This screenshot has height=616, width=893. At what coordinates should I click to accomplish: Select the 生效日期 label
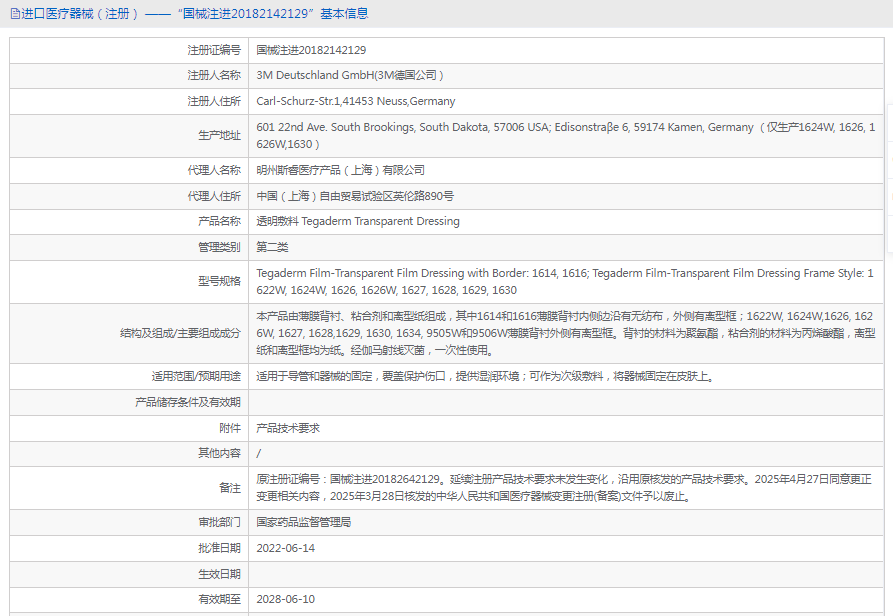(x=219, y=574)
